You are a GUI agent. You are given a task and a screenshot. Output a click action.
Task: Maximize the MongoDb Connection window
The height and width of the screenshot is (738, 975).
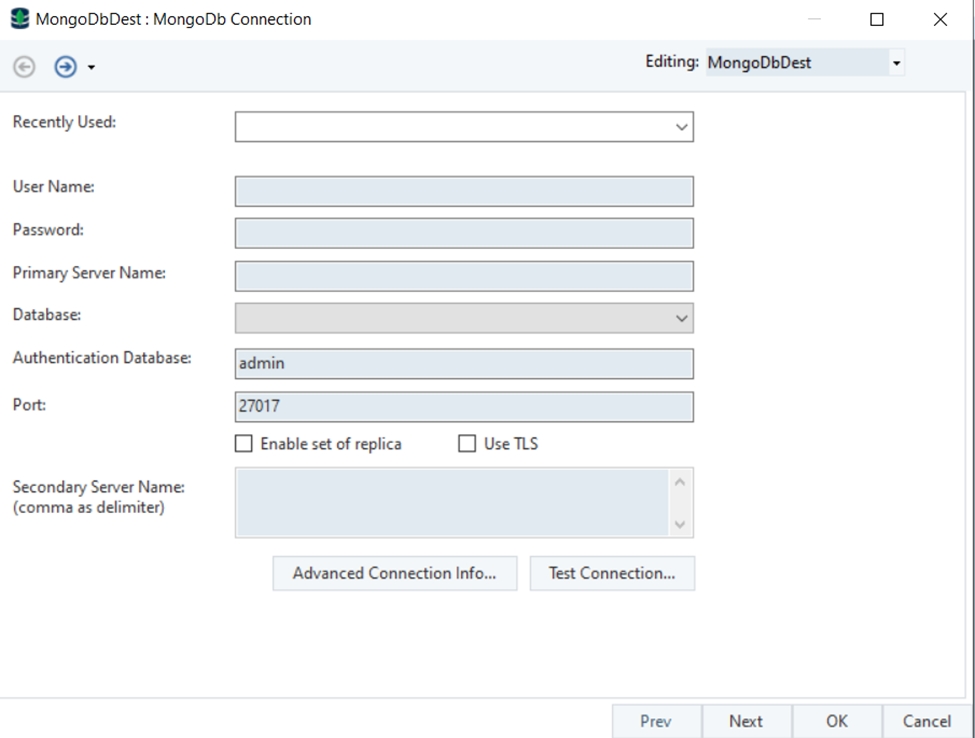(x=877, y=19)
